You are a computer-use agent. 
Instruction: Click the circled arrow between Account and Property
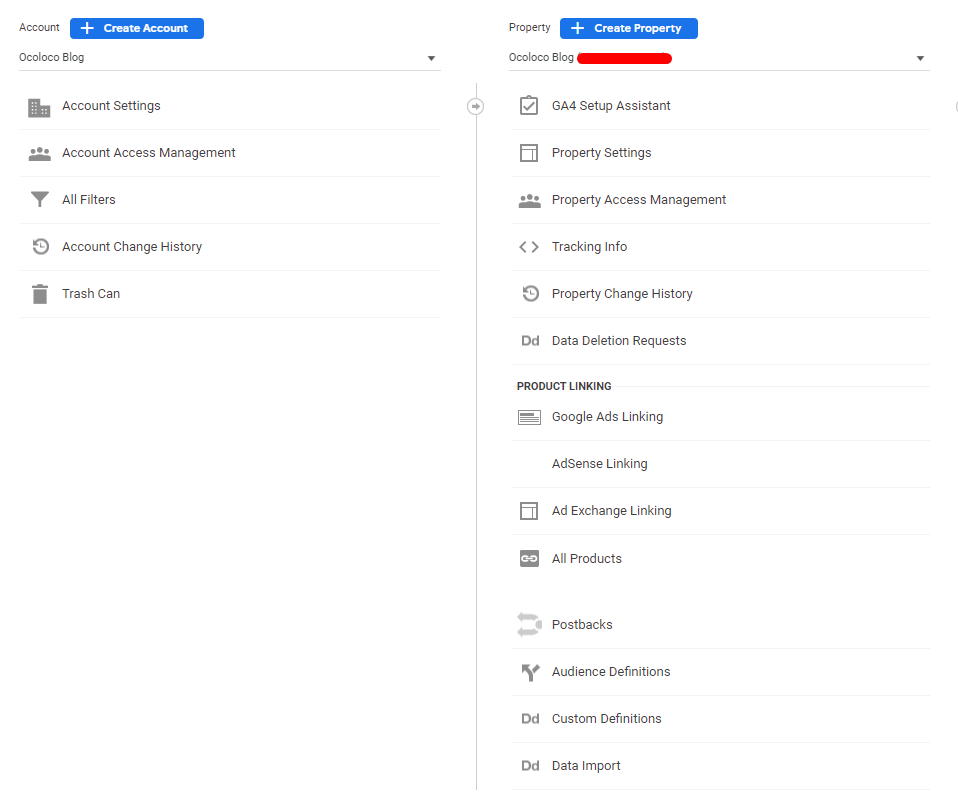[x=475, y=106]
